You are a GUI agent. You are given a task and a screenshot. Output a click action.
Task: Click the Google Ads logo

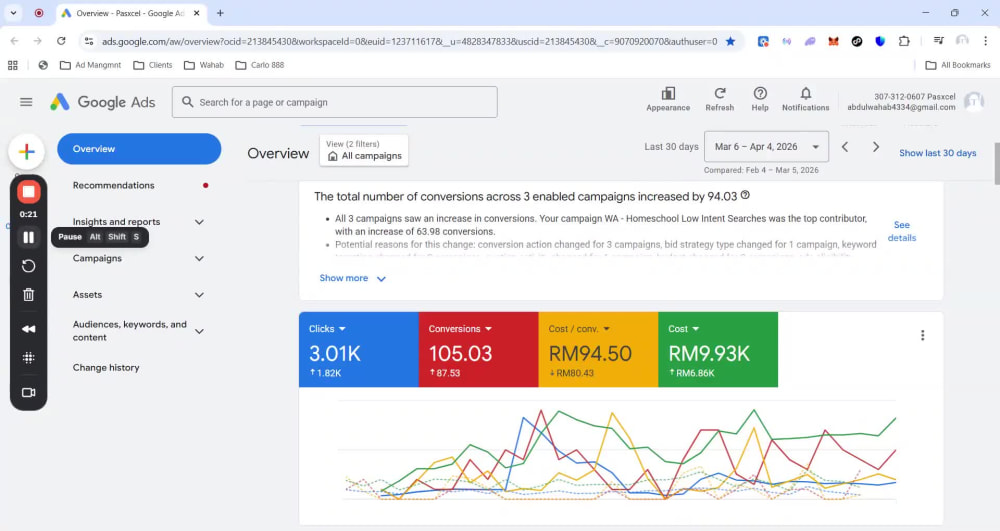click(x=103, y=102)
